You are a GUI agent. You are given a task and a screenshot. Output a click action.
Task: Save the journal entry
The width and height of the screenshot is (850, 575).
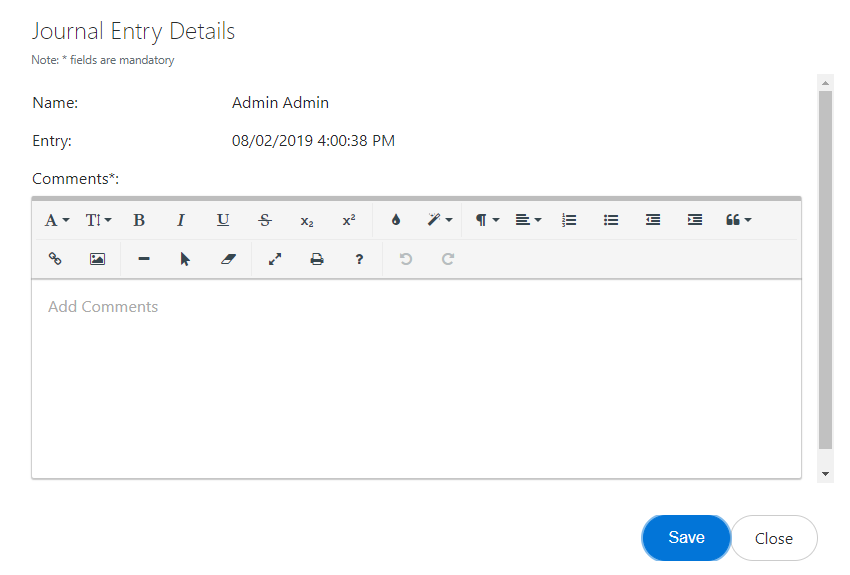pos(686,538)
